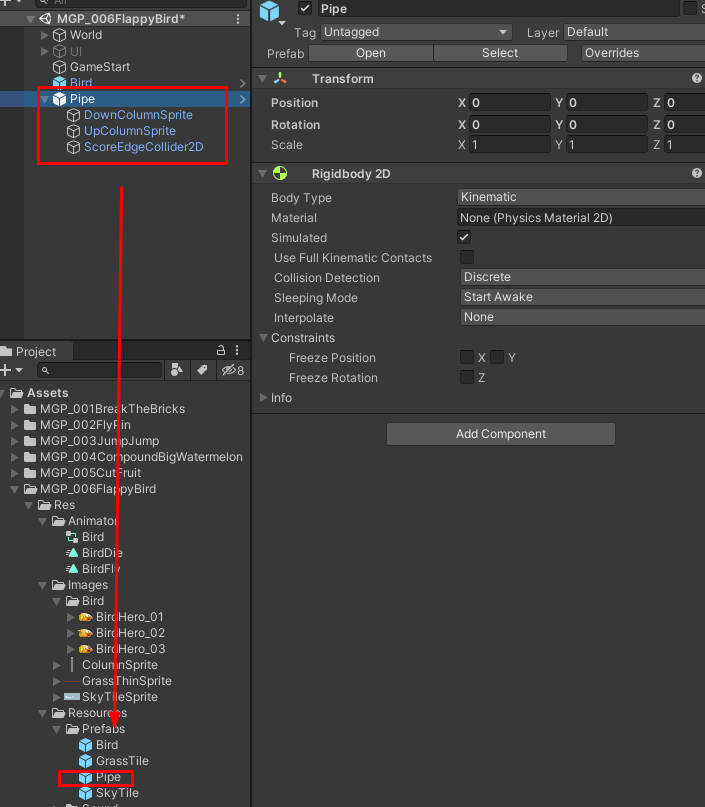Image resolution: width=705 pixels, height=807 pixels.
Task: Click Open prefab button
Action: click(371, 53)
